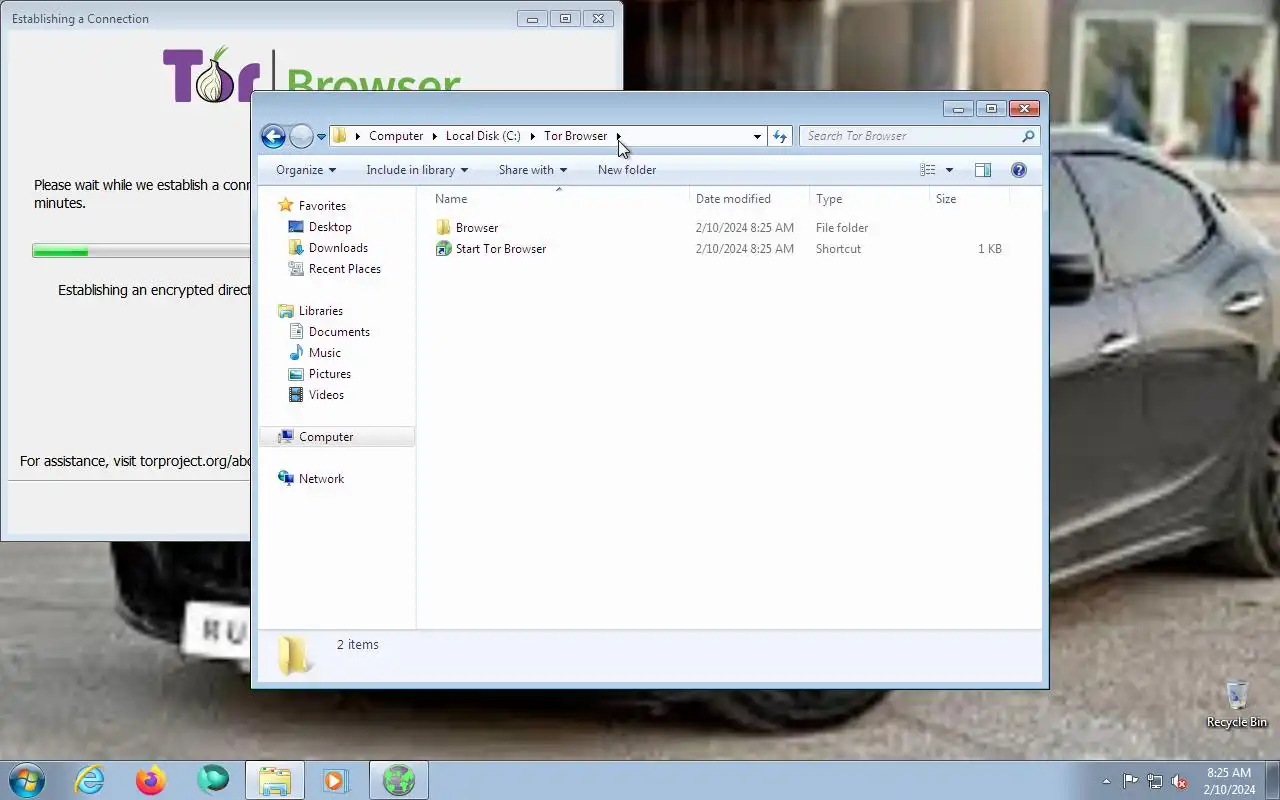Open Explorer help icon
This screenshot has height=800, width=1280.
[x=1019, y=170]
